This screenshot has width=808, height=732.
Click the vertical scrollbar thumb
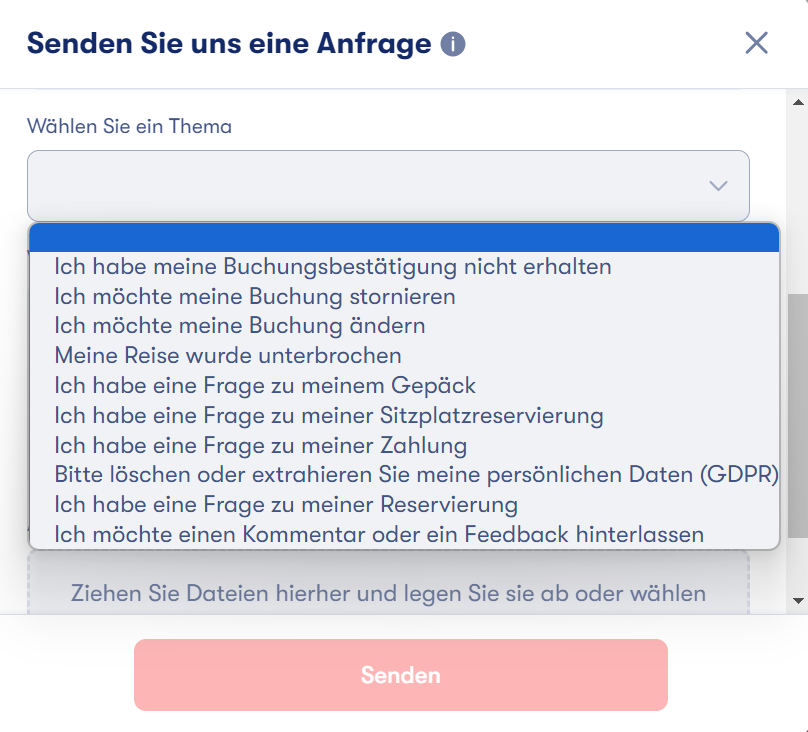click(798, 416)
